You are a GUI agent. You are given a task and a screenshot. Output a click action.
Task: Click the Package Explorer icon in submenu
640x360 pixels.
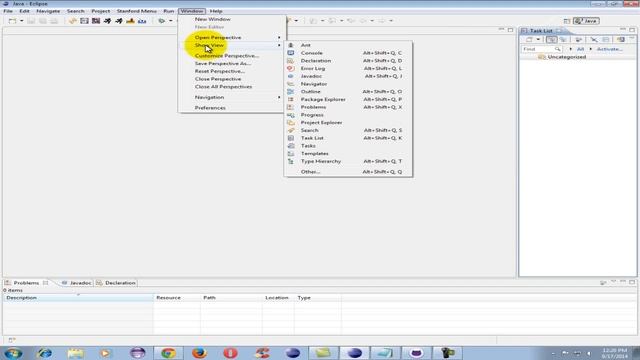point(291,100)
